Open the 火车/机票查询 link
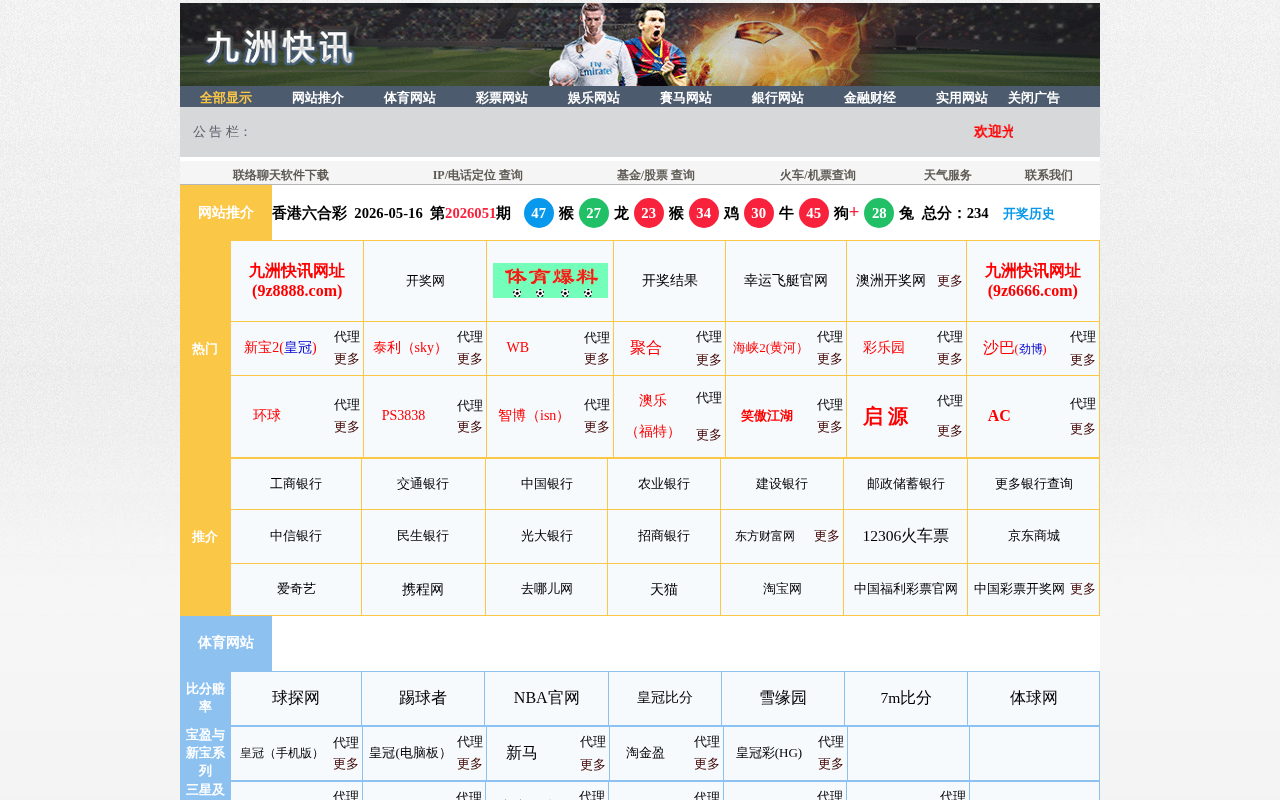Viewport: 1280px width, 800px height. (818, 175)
